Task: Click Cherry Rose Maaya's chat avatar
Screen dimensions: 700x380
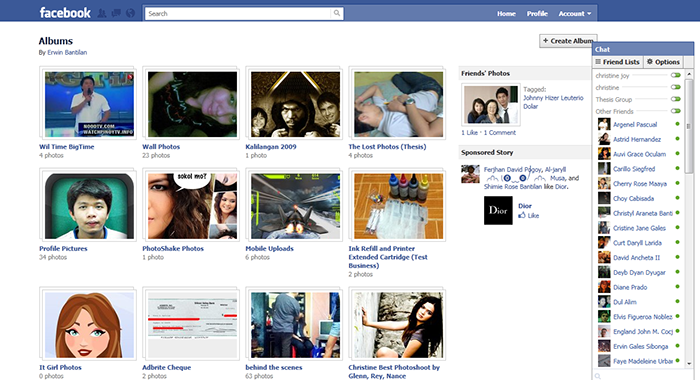Action: (604, 183)
